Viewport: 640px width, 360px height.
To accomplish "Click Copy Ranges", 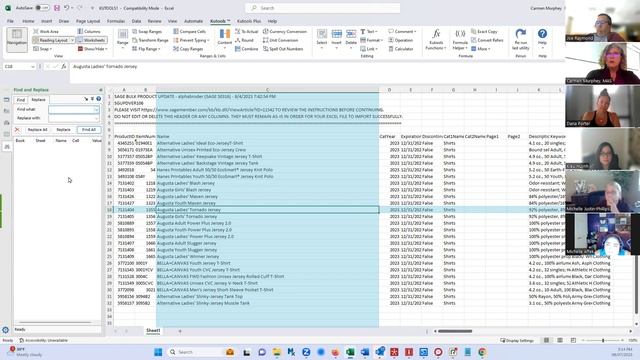I will [188, 49].
